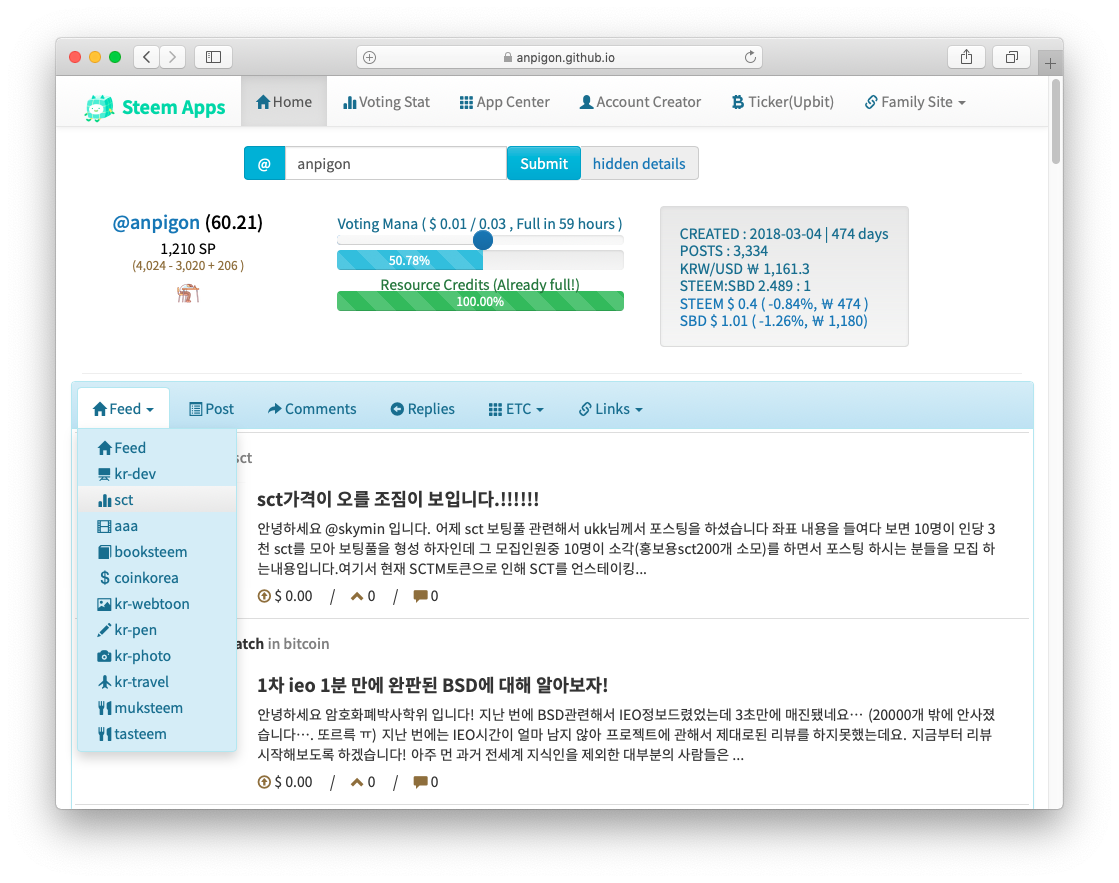Image resolution: width=1119 pixels, height=883 pixels.
Task: Click the badge icon under 1,210 SP
Action: [187, 293]
